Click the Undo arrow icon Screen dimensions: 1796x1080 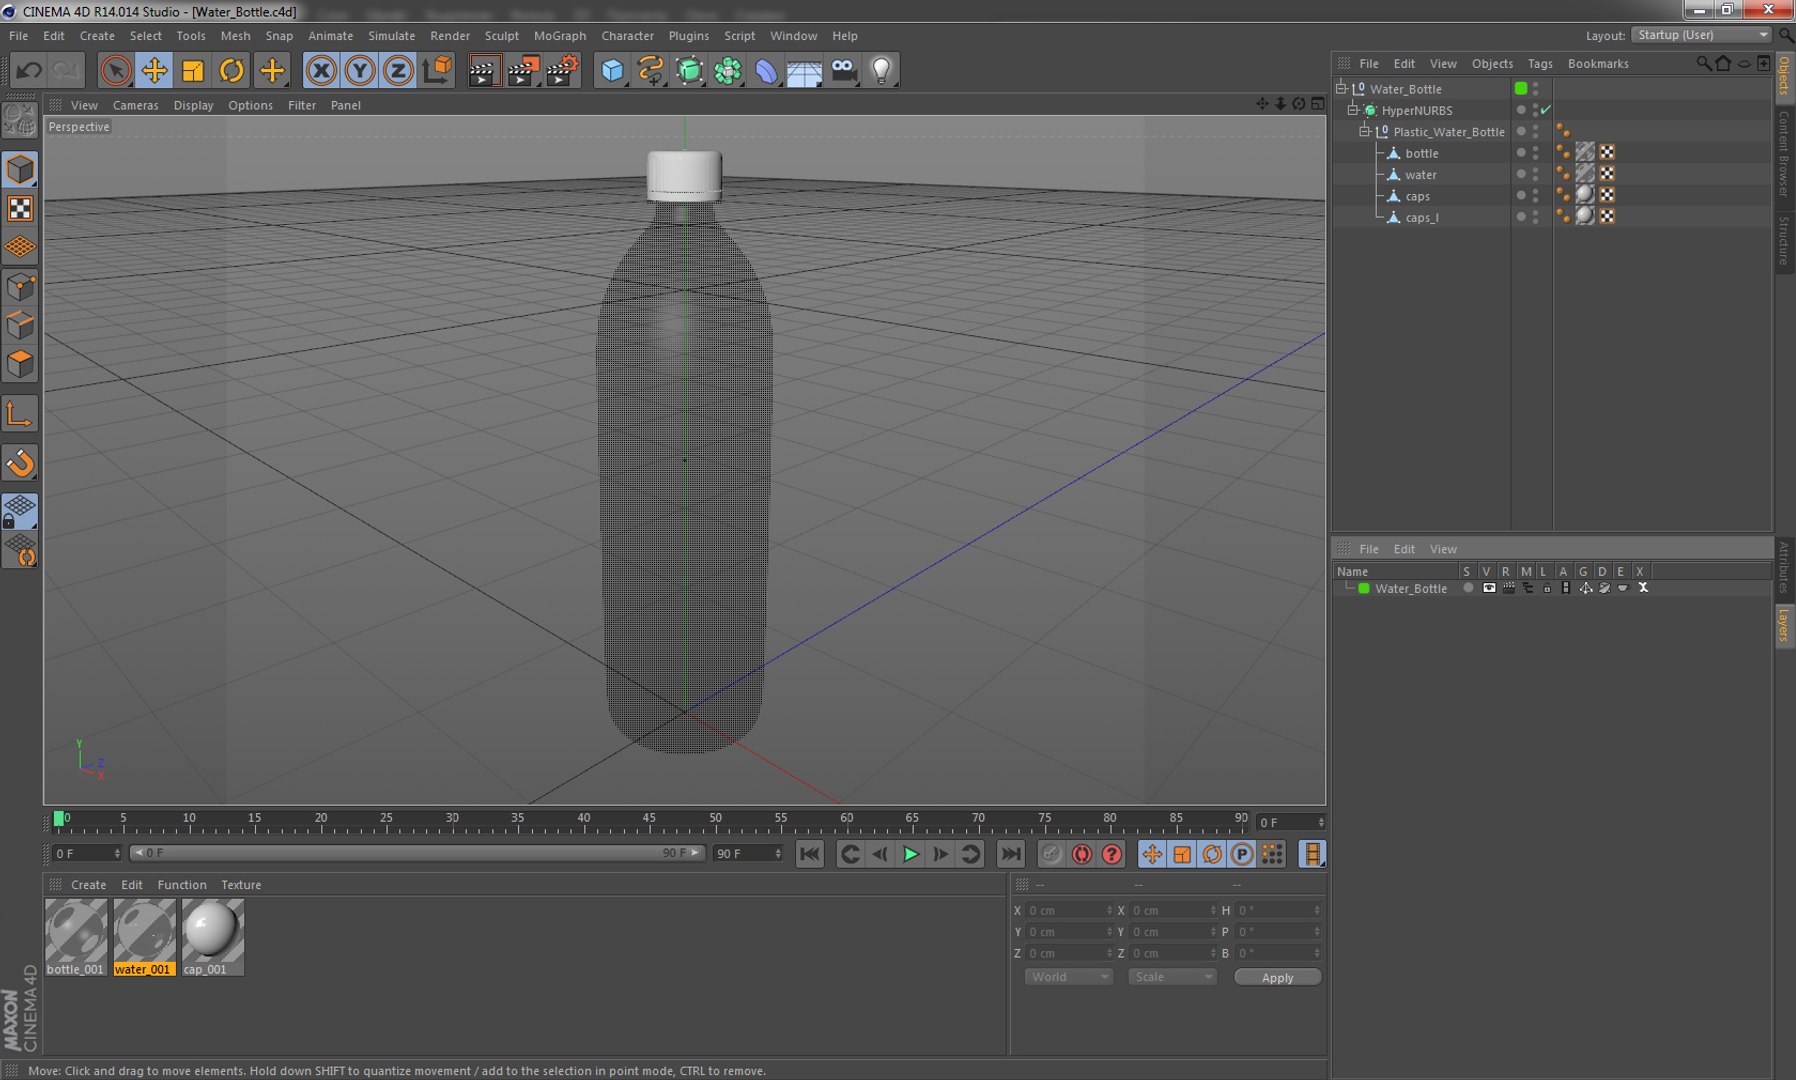[29, 70]
